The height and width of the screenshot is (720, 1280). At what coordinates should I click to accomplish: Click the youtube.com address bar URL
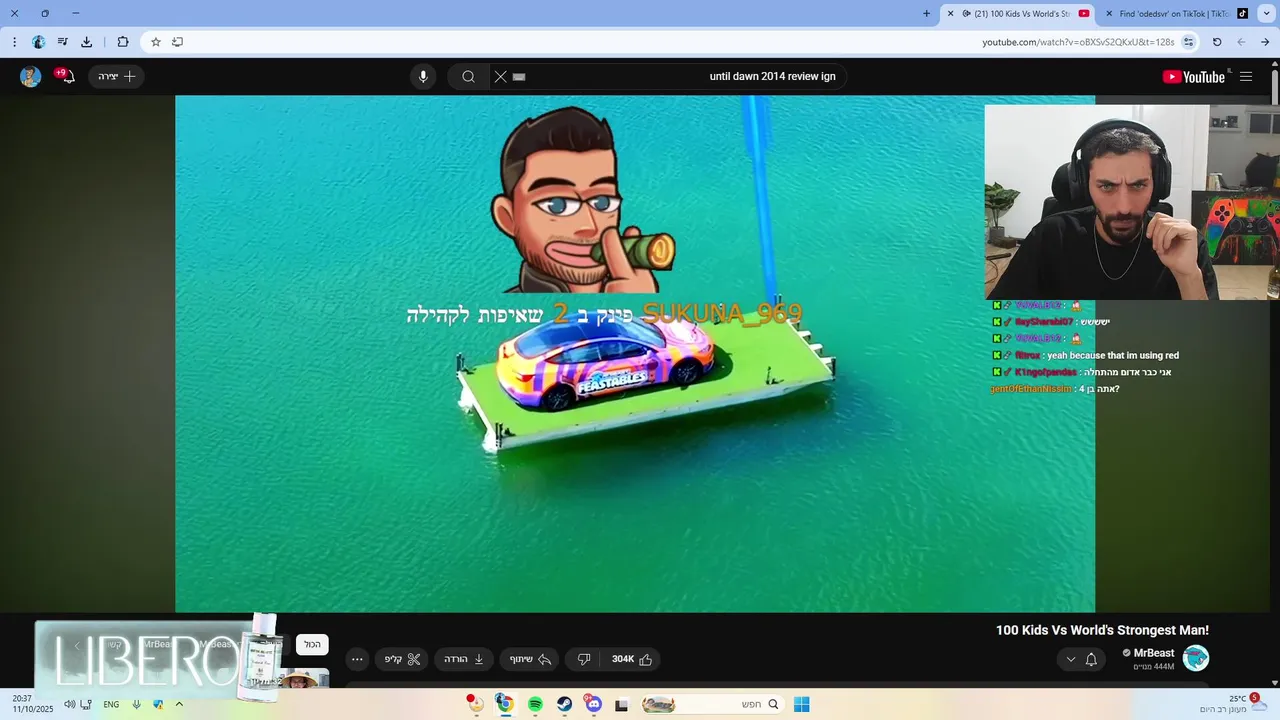[1078, 42]
